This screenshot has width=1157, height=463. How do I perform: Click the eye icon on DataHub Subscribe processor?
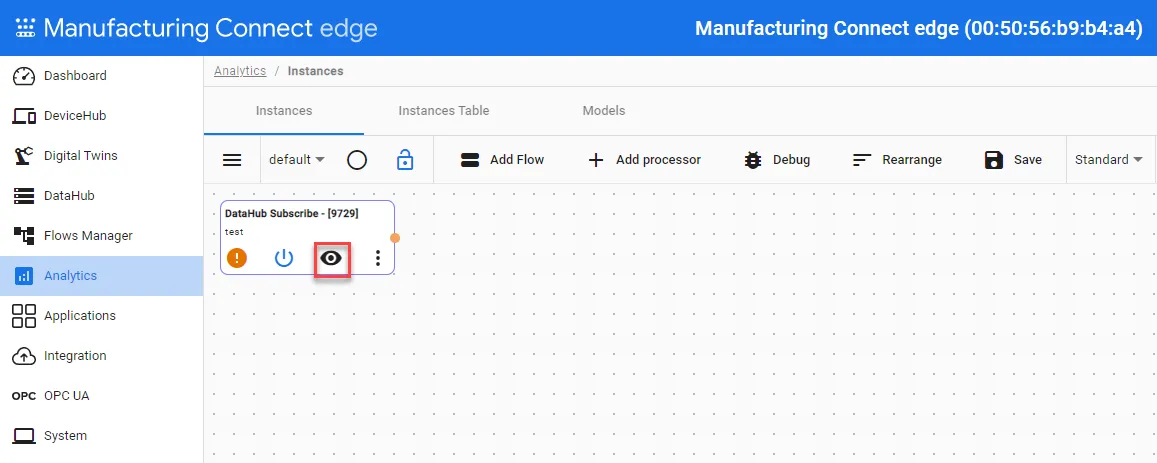click(x=331, y=258)
